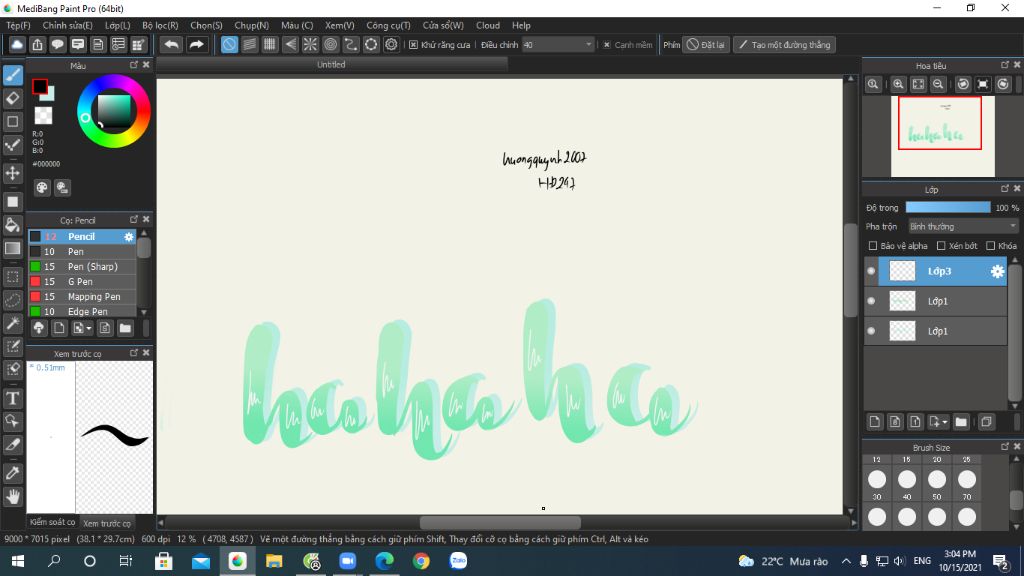Select the Mapping Pen brush
This screenshot has width=1024, height=576.
pos(82,296)
